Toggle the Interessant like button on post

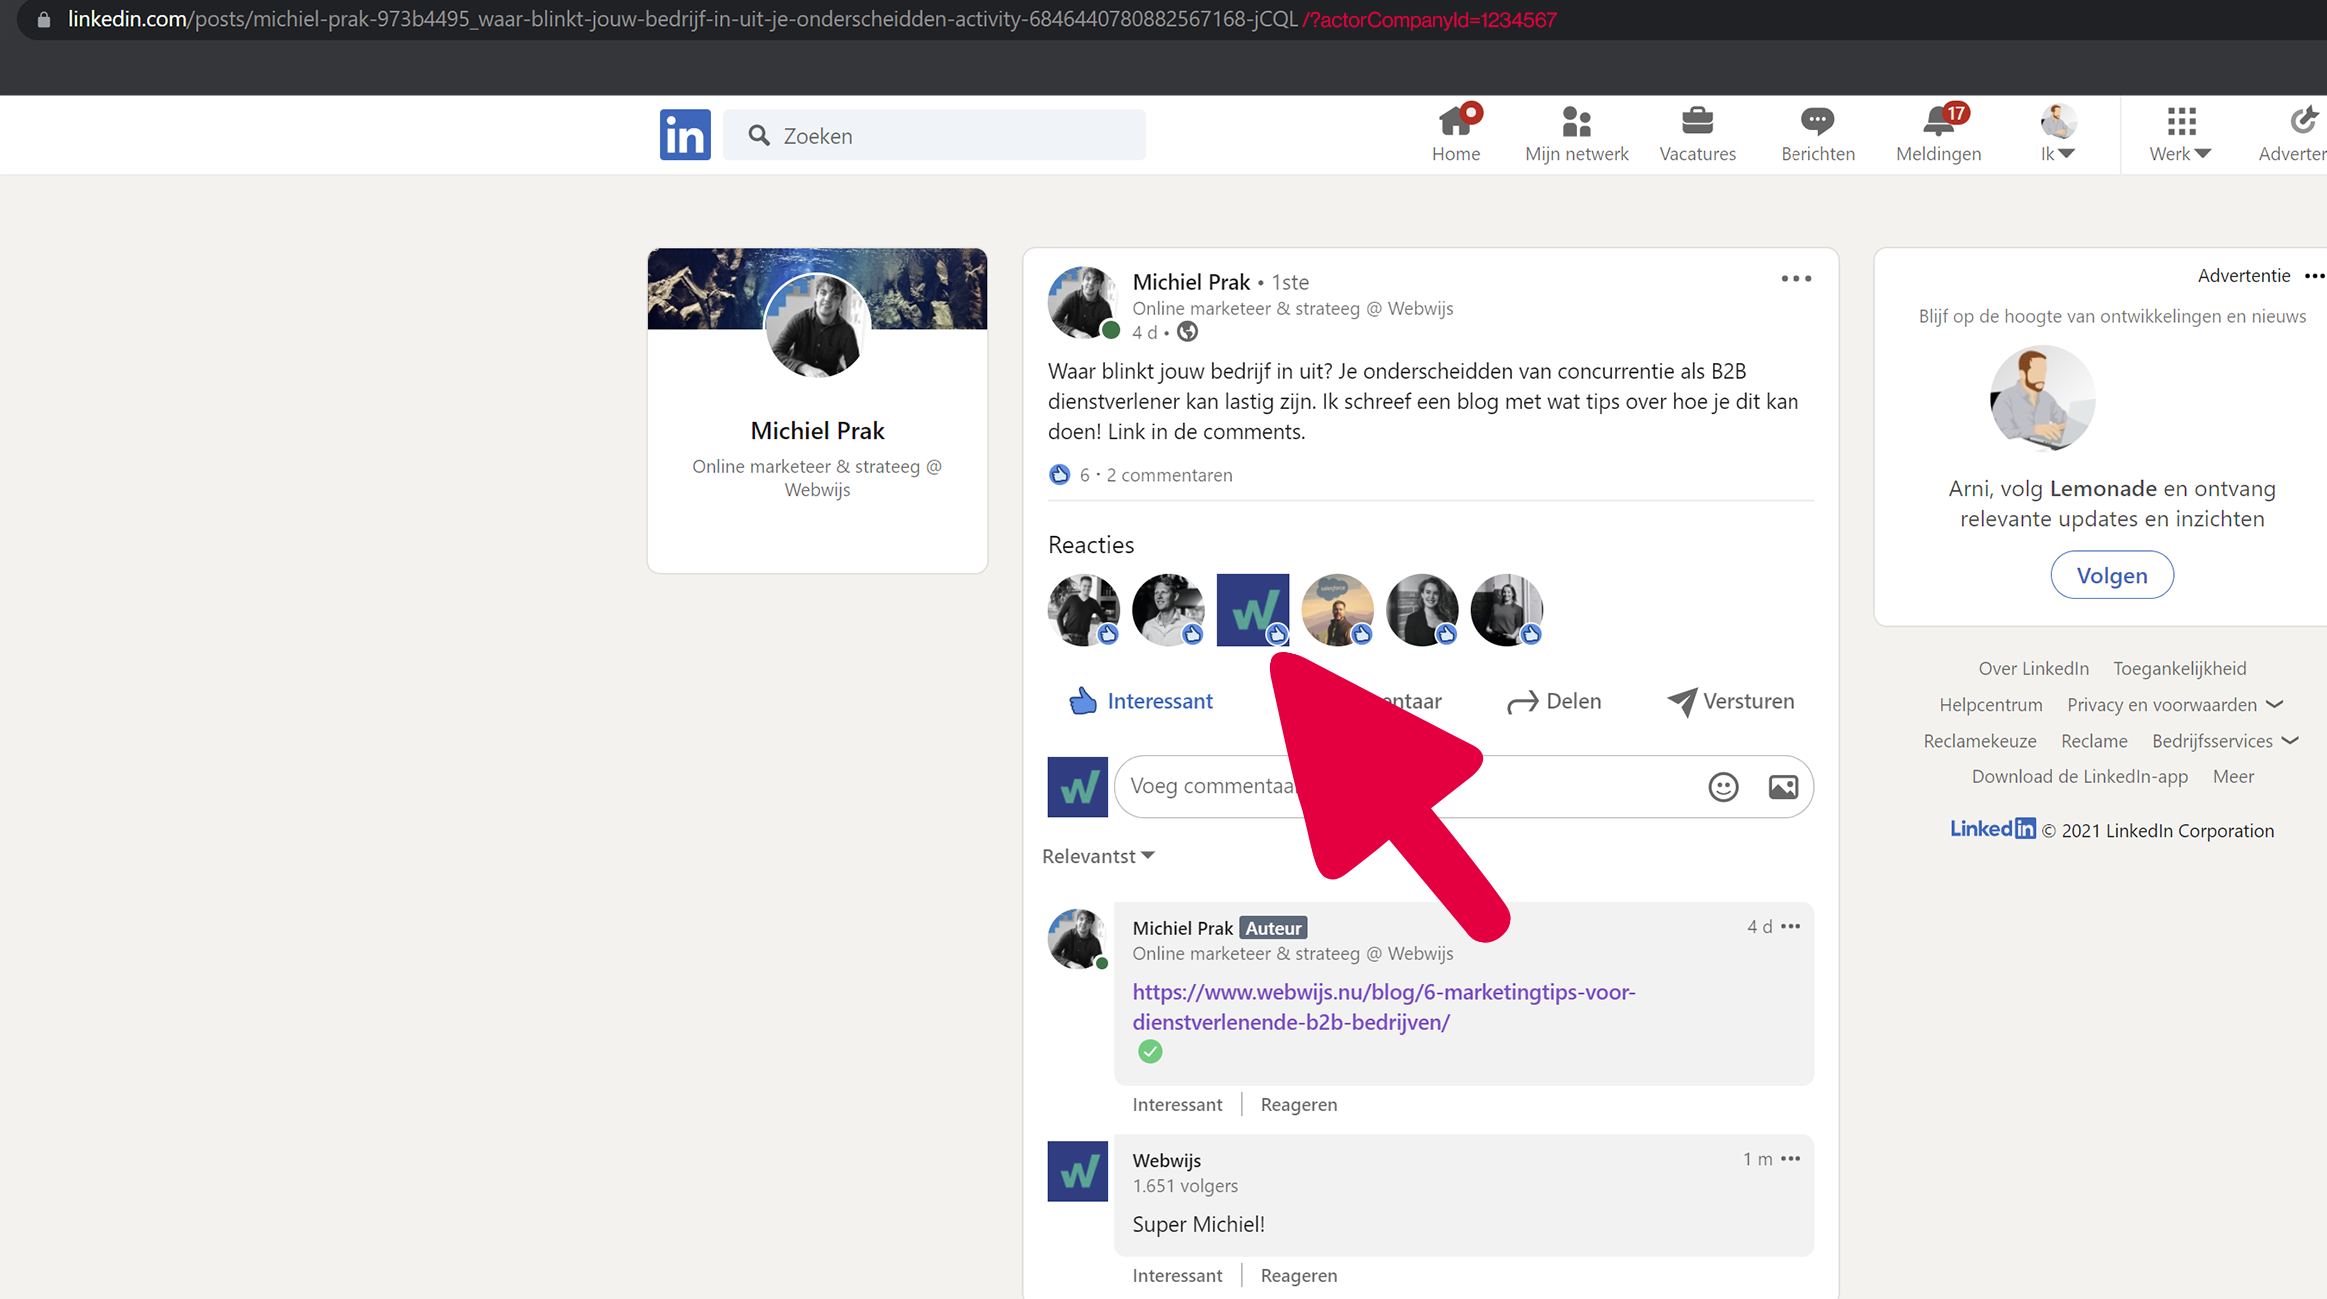point(1141,701)
